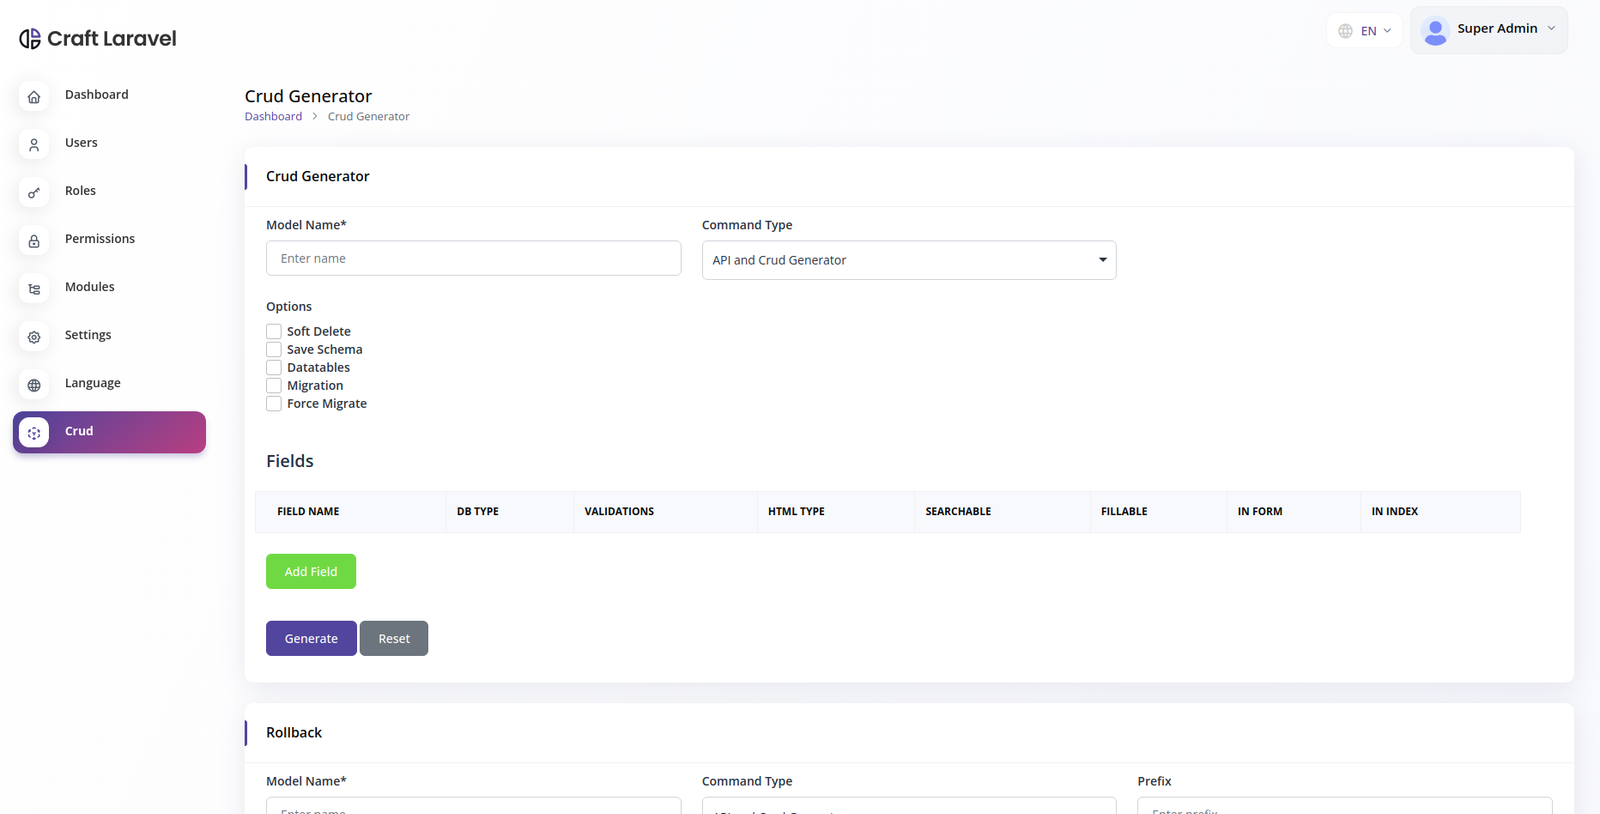Screen dimensions: 1600x814
Task: Click the Super Admin avatar icon
Action: (x=1435, y=31)
